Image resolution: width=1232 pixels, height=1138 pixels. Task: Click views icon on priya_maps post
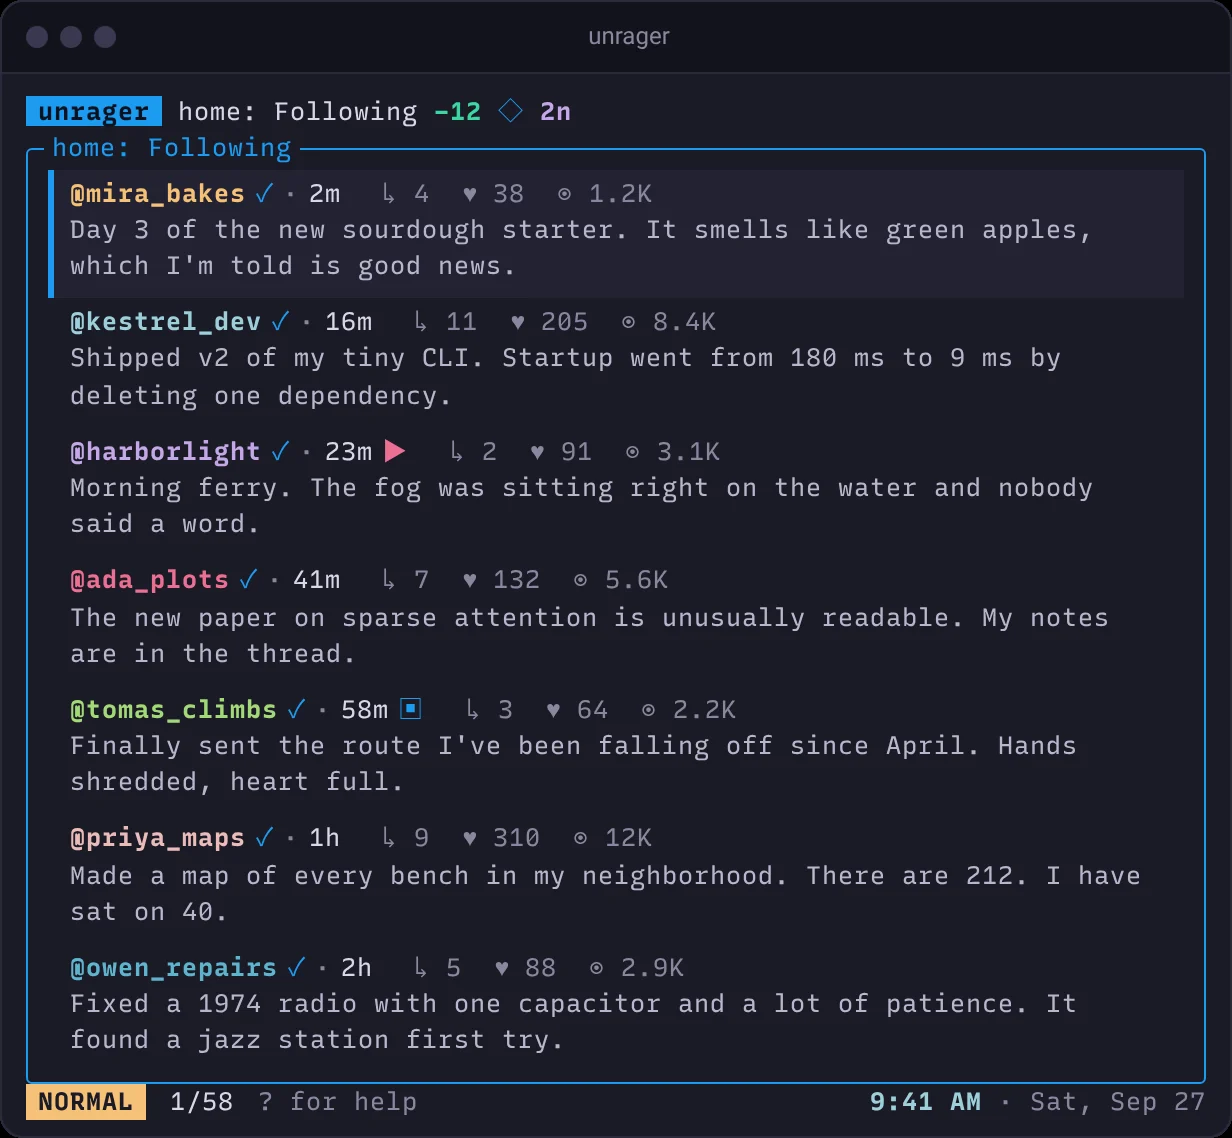580,838
